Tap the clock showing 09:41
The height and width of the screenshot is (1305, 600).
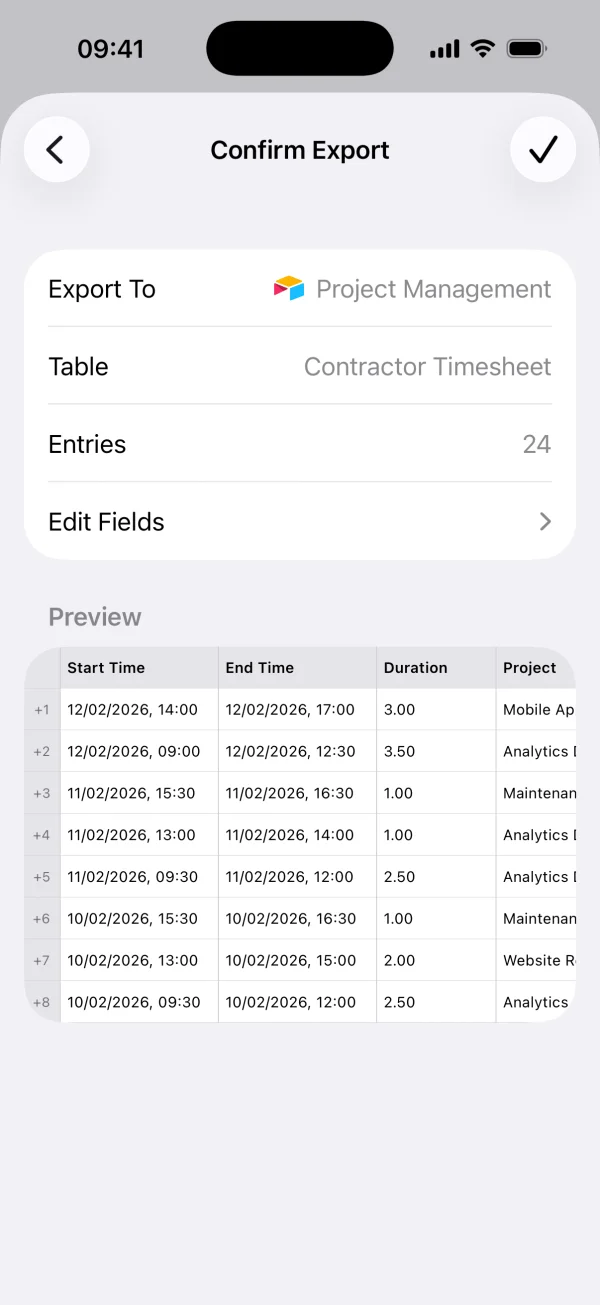(111, 47)
